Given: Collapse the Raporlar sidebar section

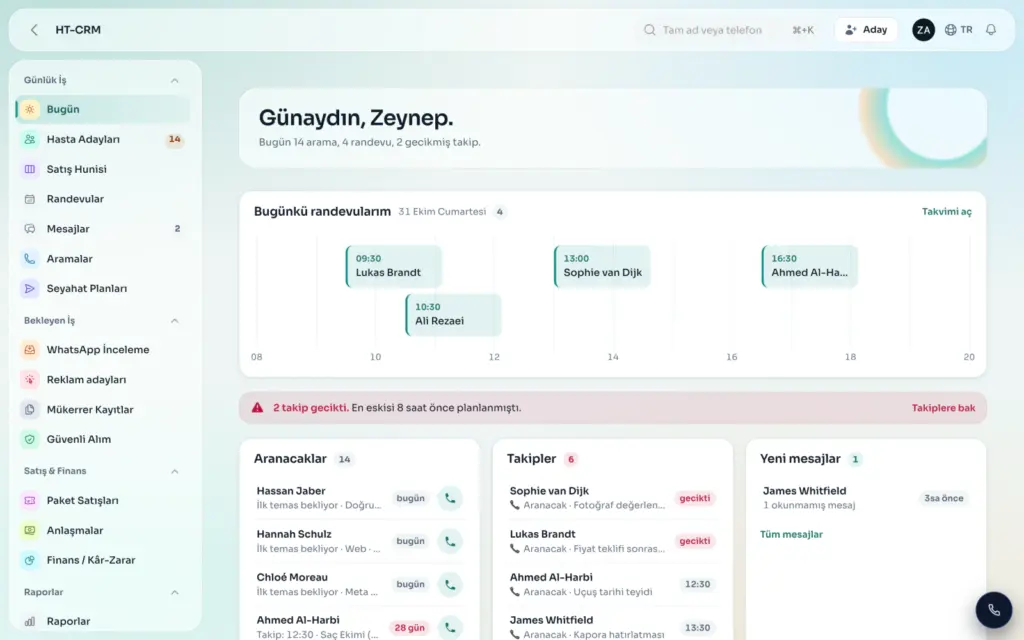Looking at the screenshot, I should (174, 592).
